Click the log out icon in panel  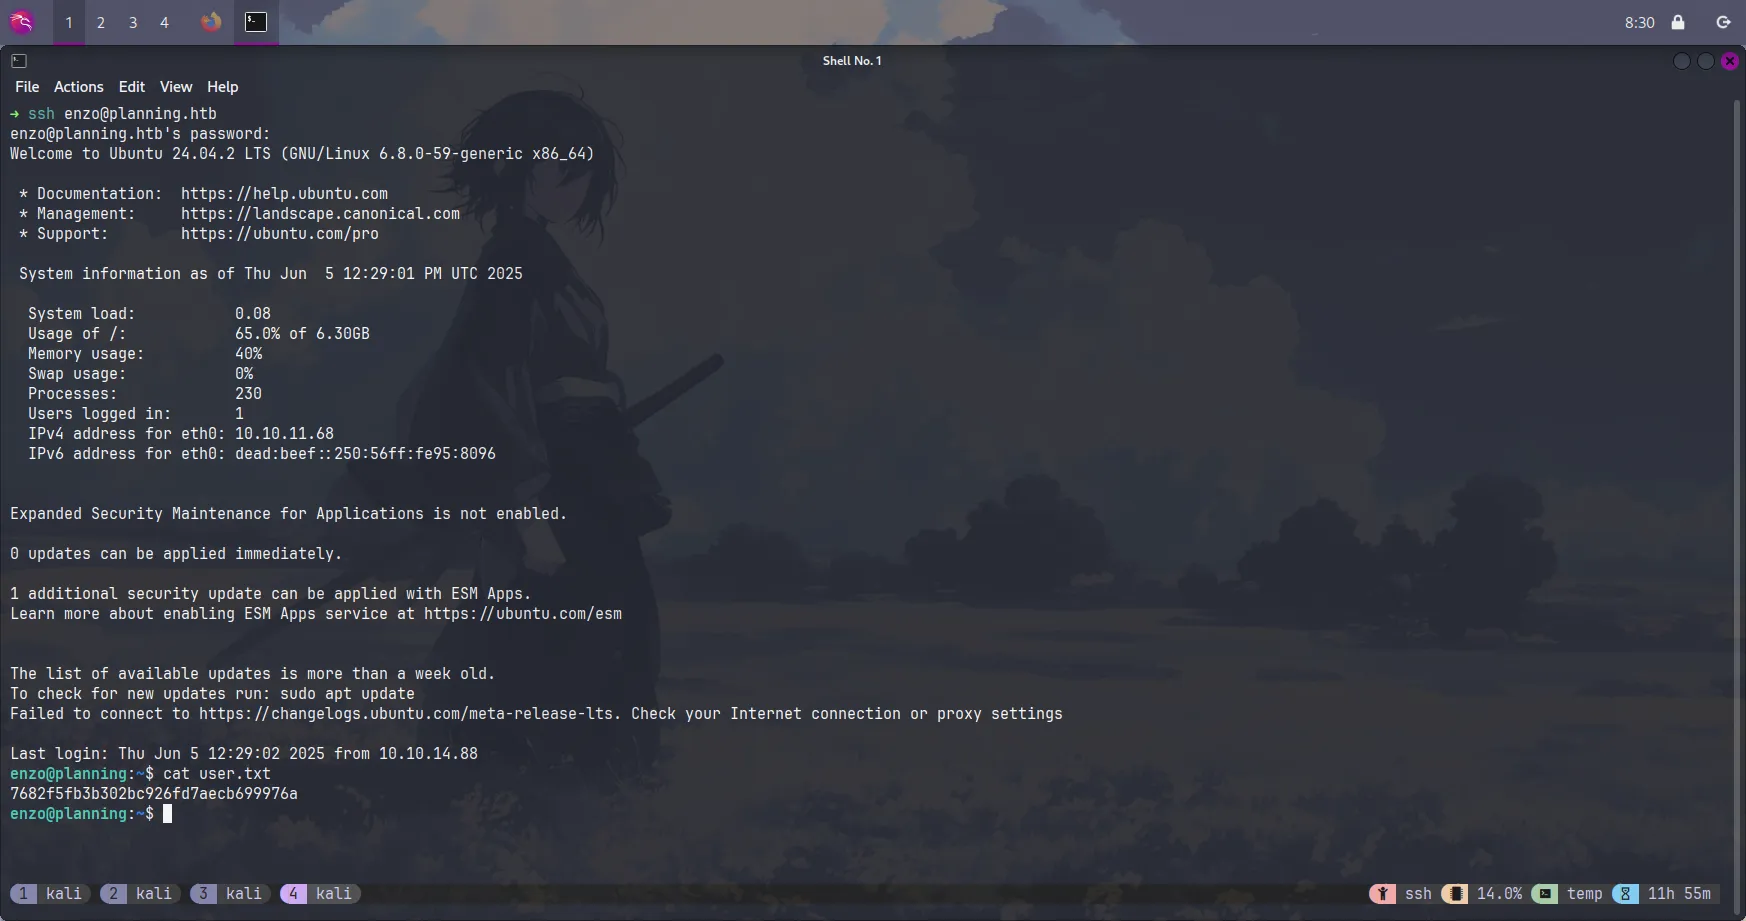(1723, 22)
